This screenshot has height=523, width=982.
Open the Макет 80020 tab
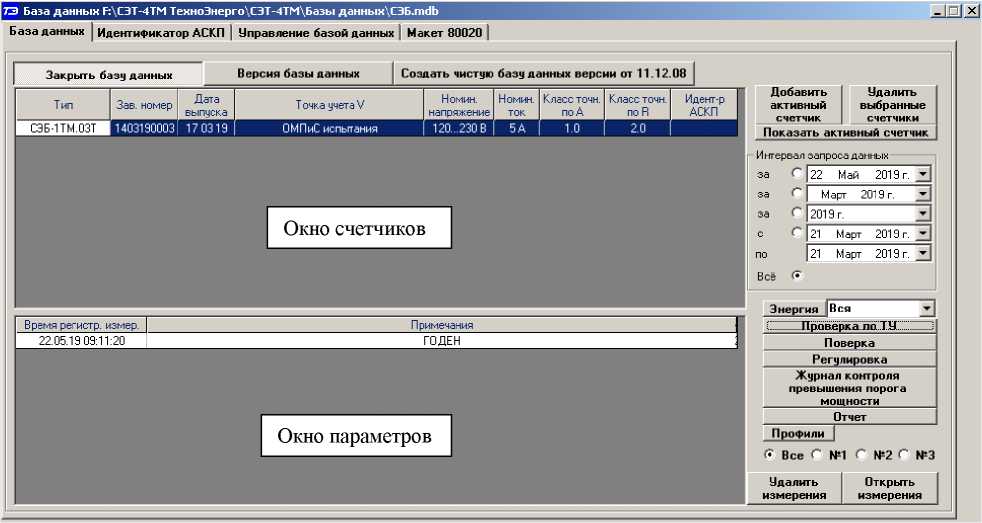coord(444,32)
